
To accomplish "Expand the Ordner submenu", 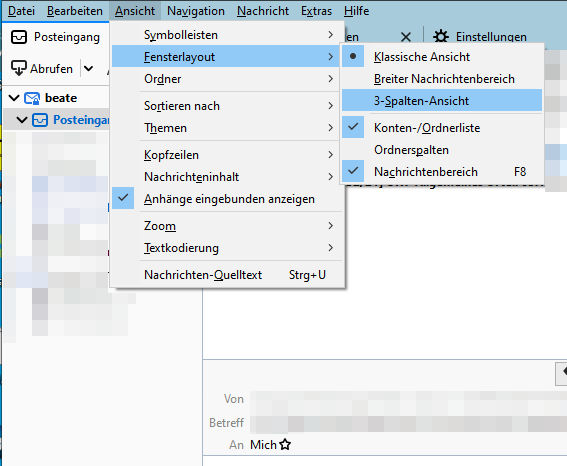I will (227, 78).
